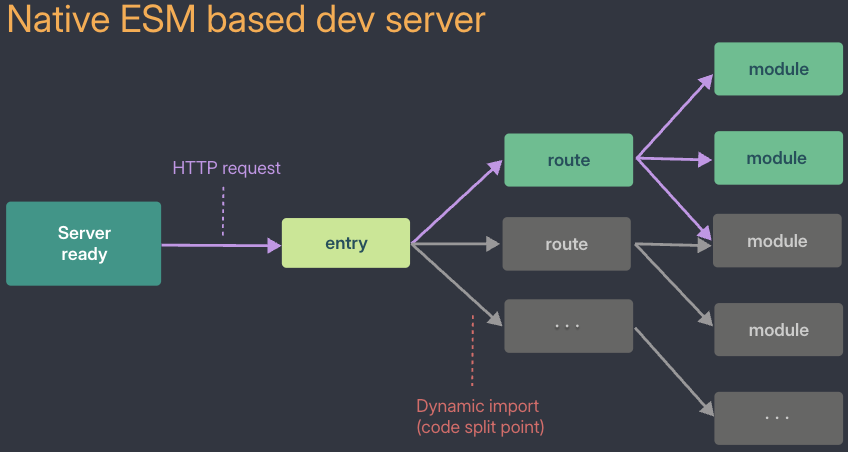
Task: Select the green 'route' box
Action: pyautogui.click(x=568, y=160)
